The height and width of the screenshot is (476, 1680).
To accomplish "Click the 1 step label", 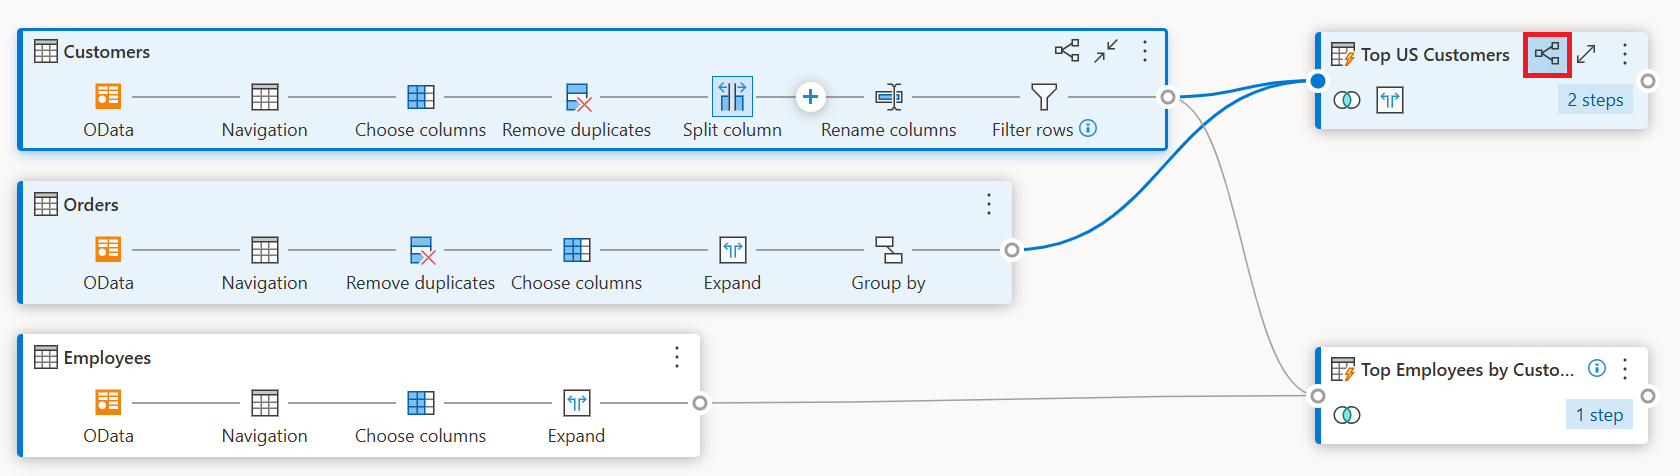I will tap(1599, 415).
